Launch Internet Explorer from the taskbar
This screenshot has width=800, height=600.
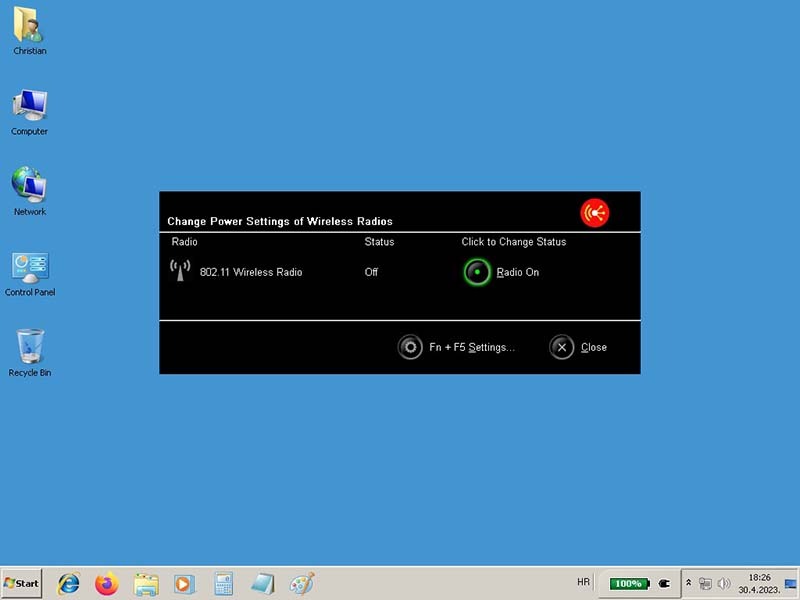pyautogui.click(x=69, y=583)
